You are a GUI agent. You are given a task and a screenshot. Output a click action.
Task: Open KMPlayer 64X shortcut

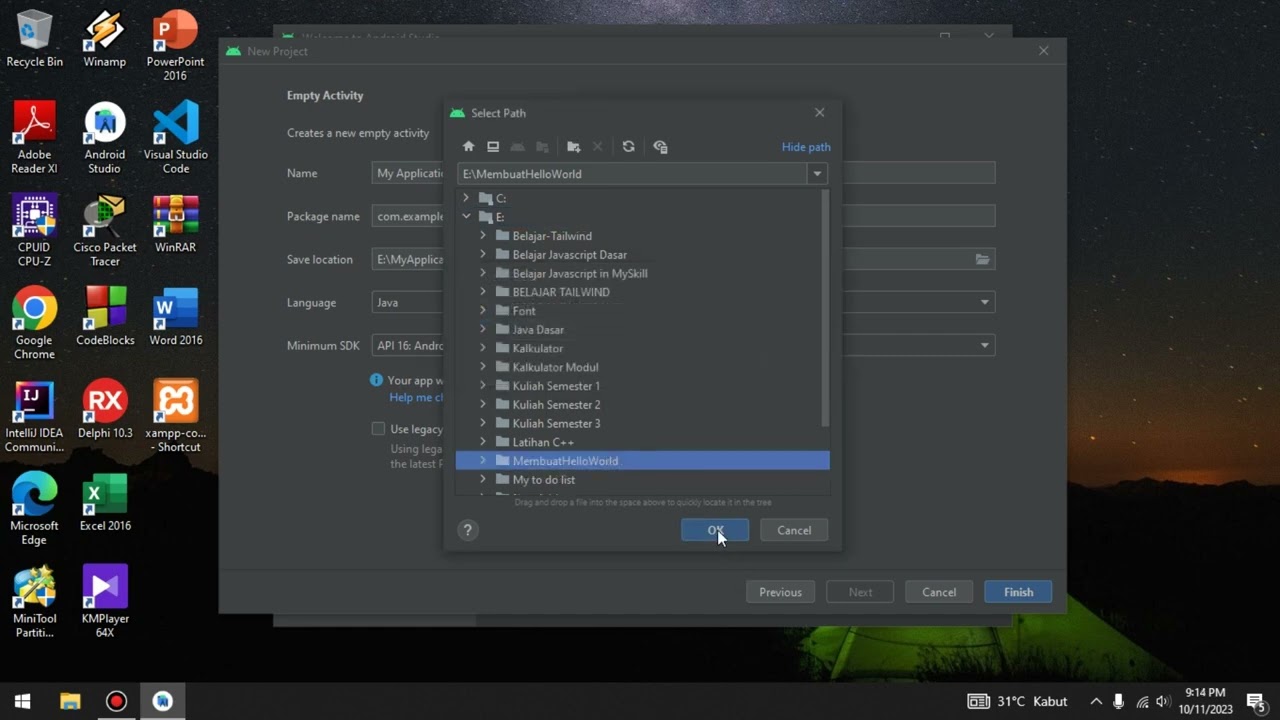[104, 603]
